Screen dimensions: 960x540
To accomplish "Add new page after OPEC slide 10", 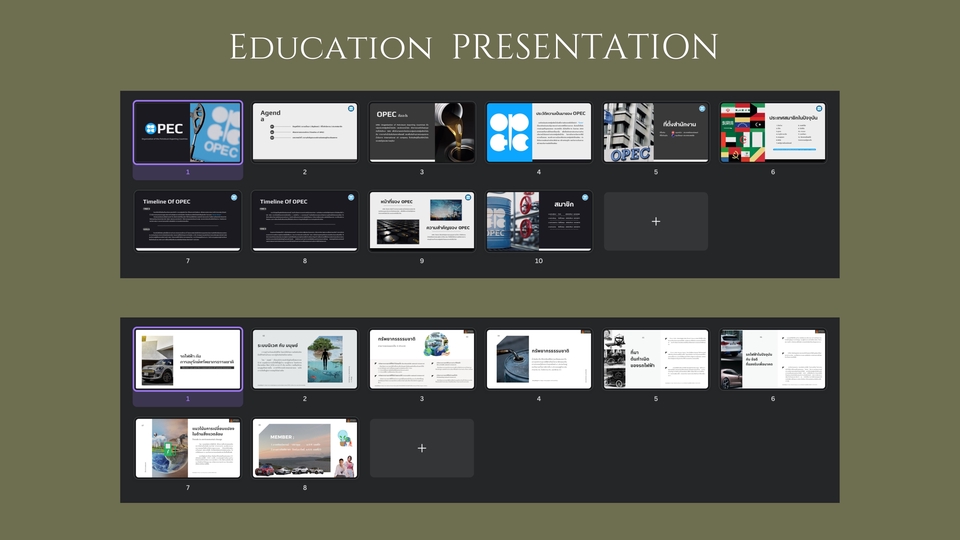I will coord(656,221).
